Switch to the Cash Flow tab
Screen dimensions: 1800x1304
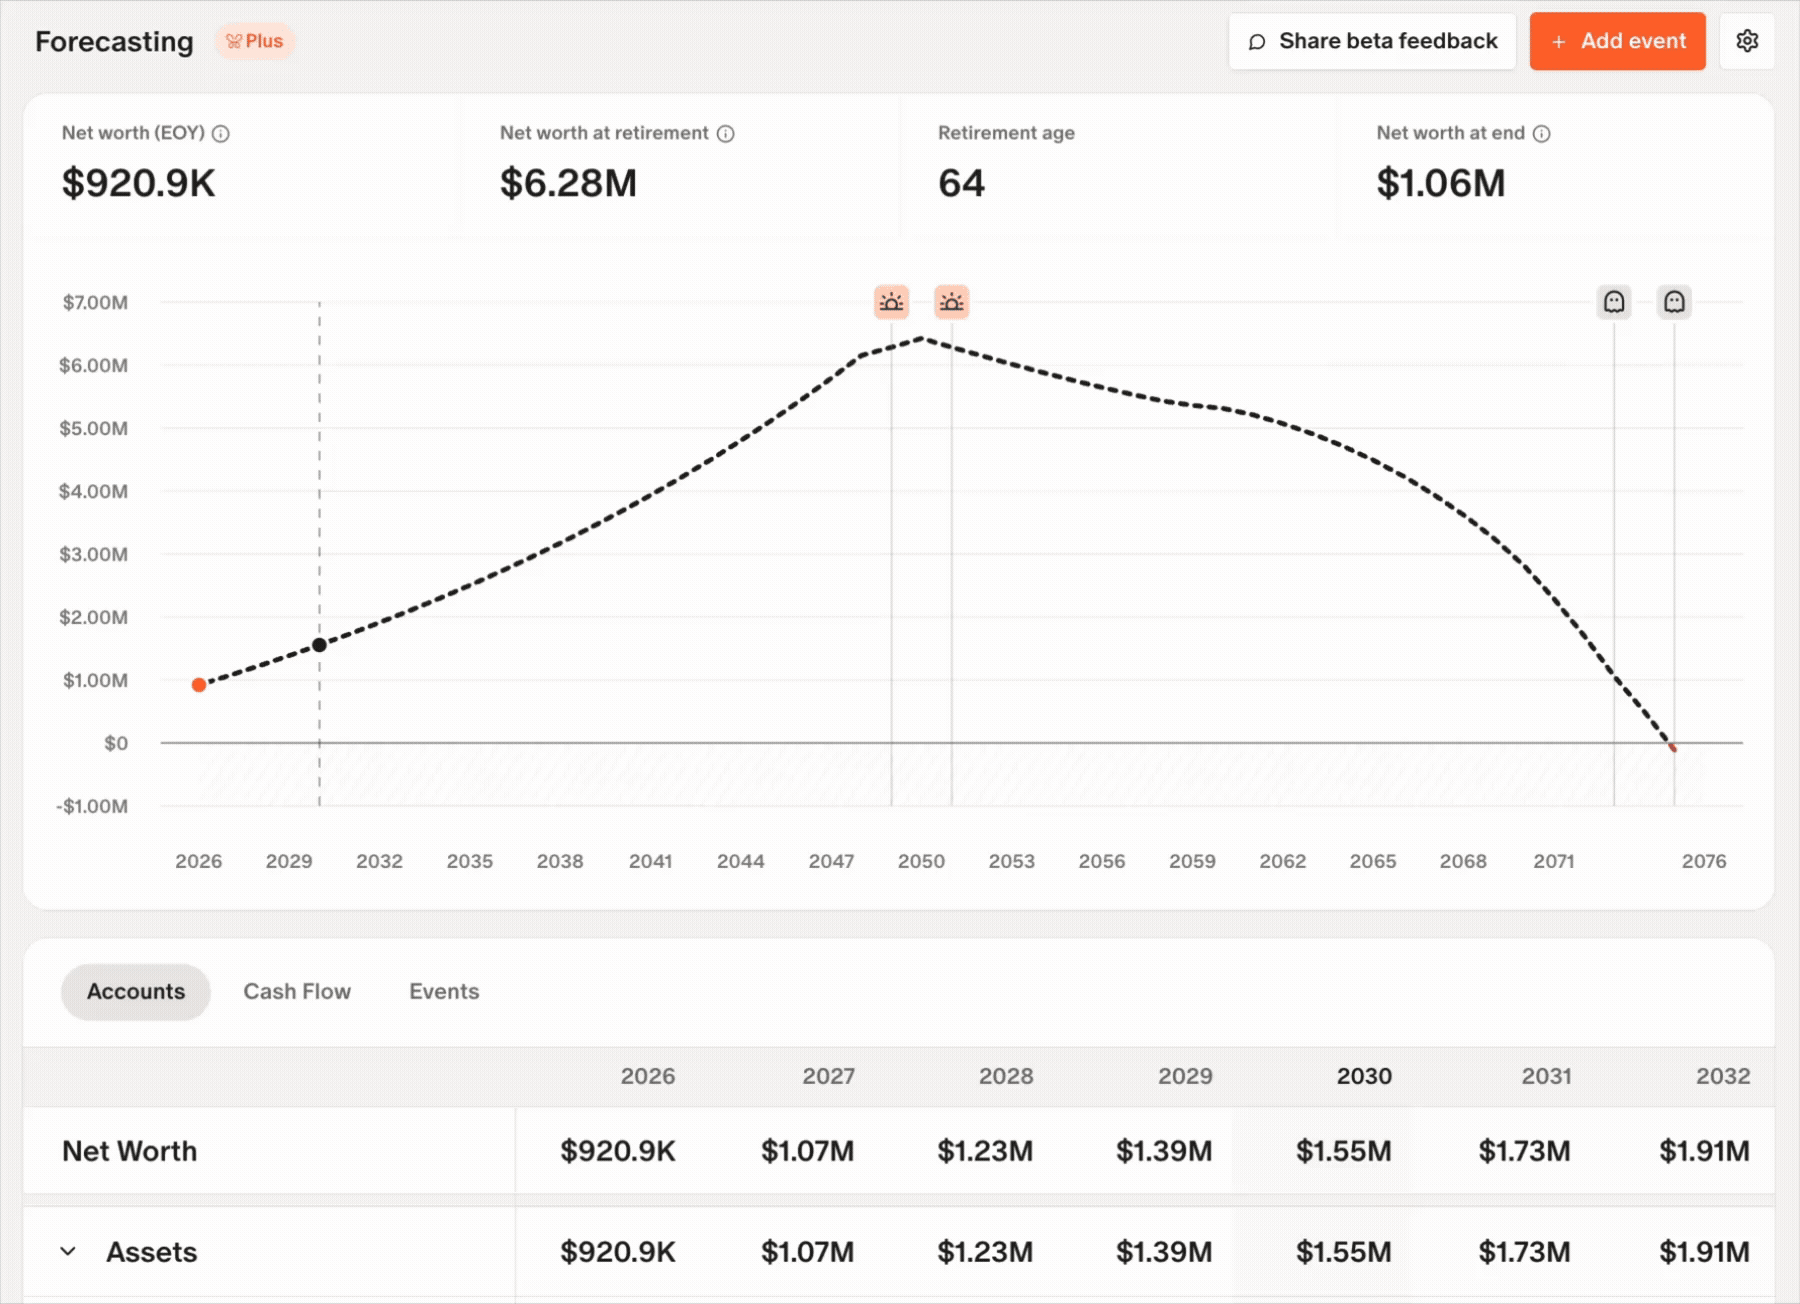(x=297, y=991)
